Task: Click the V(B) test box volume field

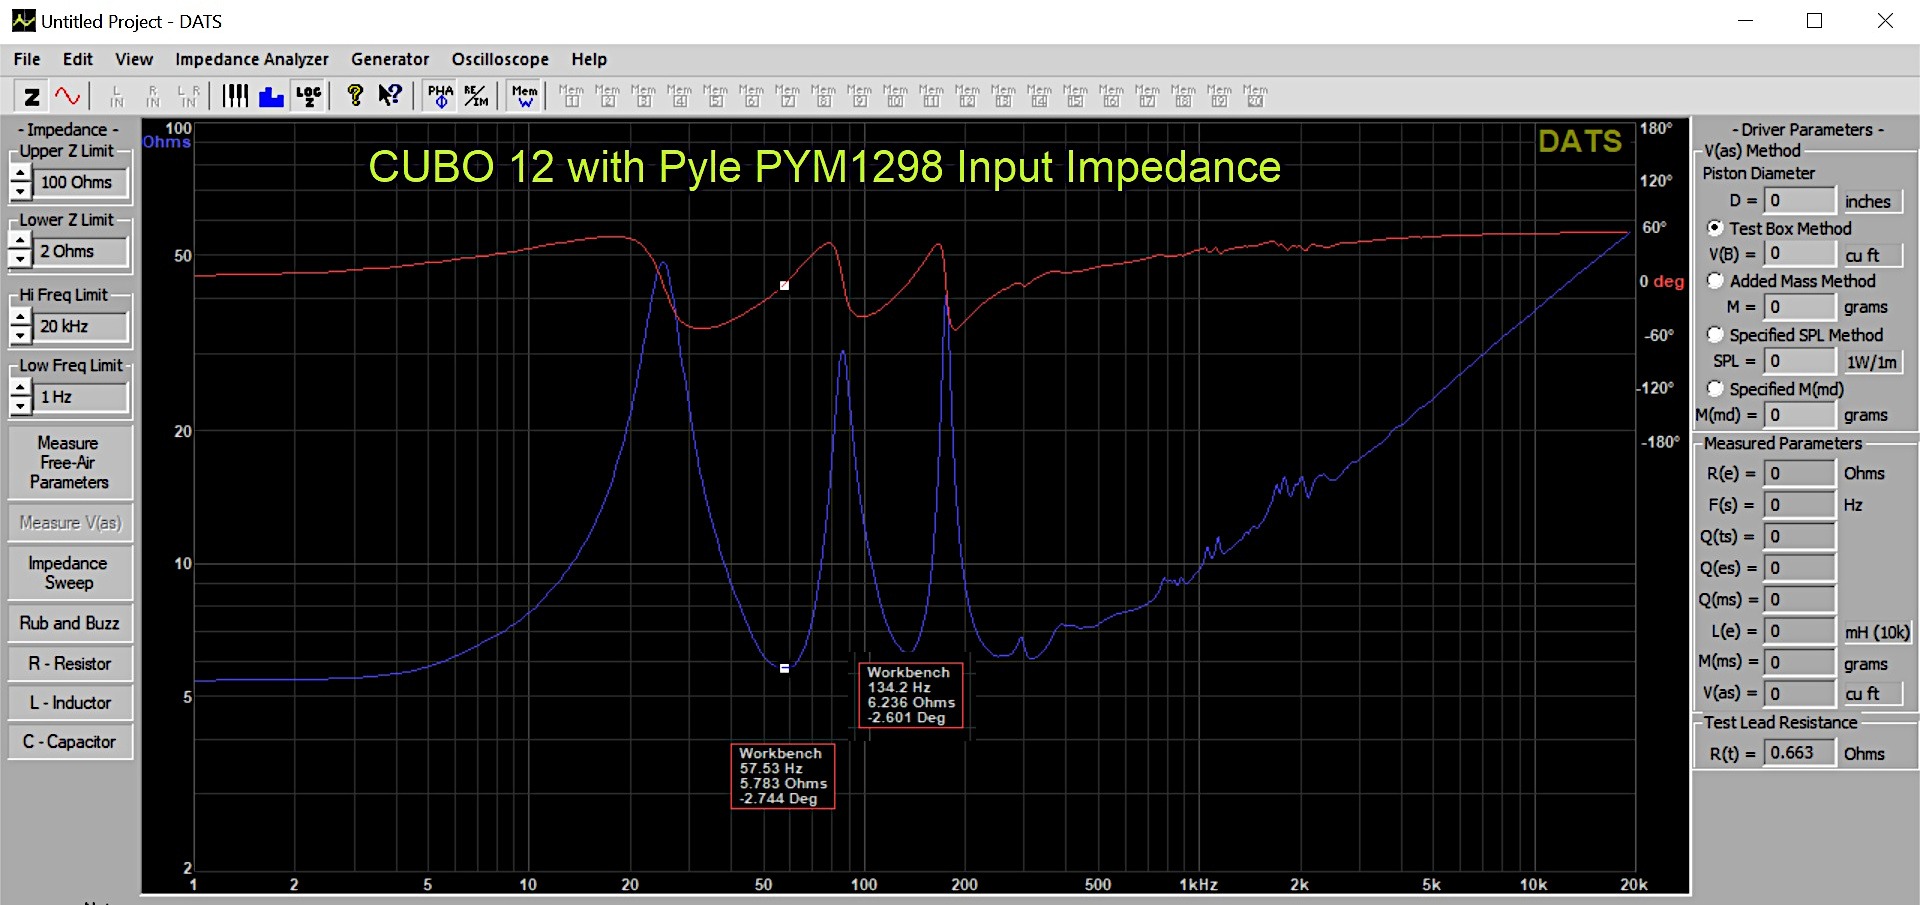Action: coord(1800,254)
